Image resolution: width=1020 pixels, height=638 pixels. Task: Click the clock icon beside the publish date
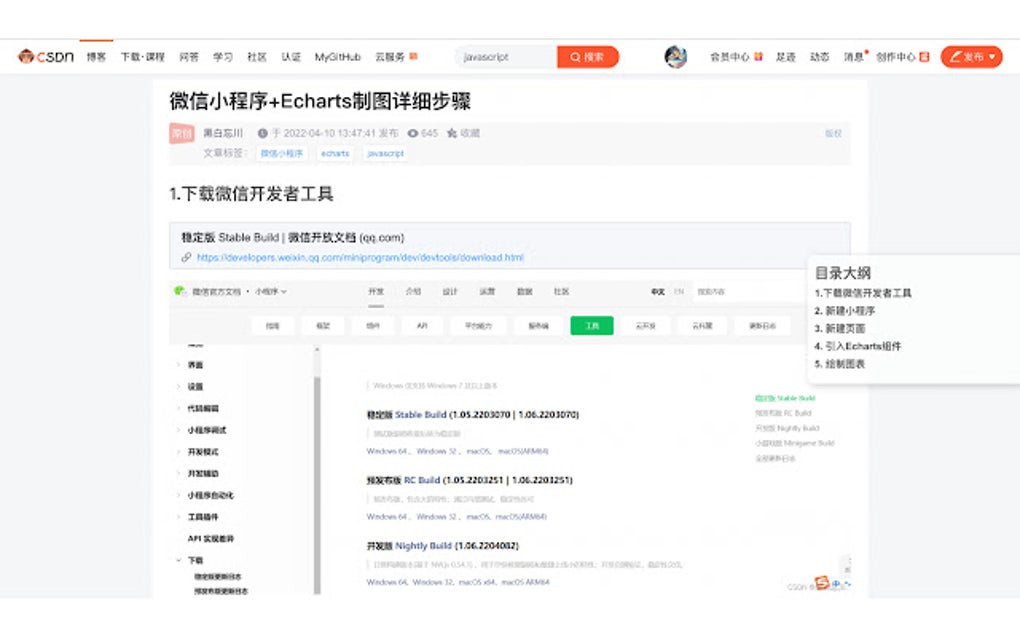click(263, 133)
